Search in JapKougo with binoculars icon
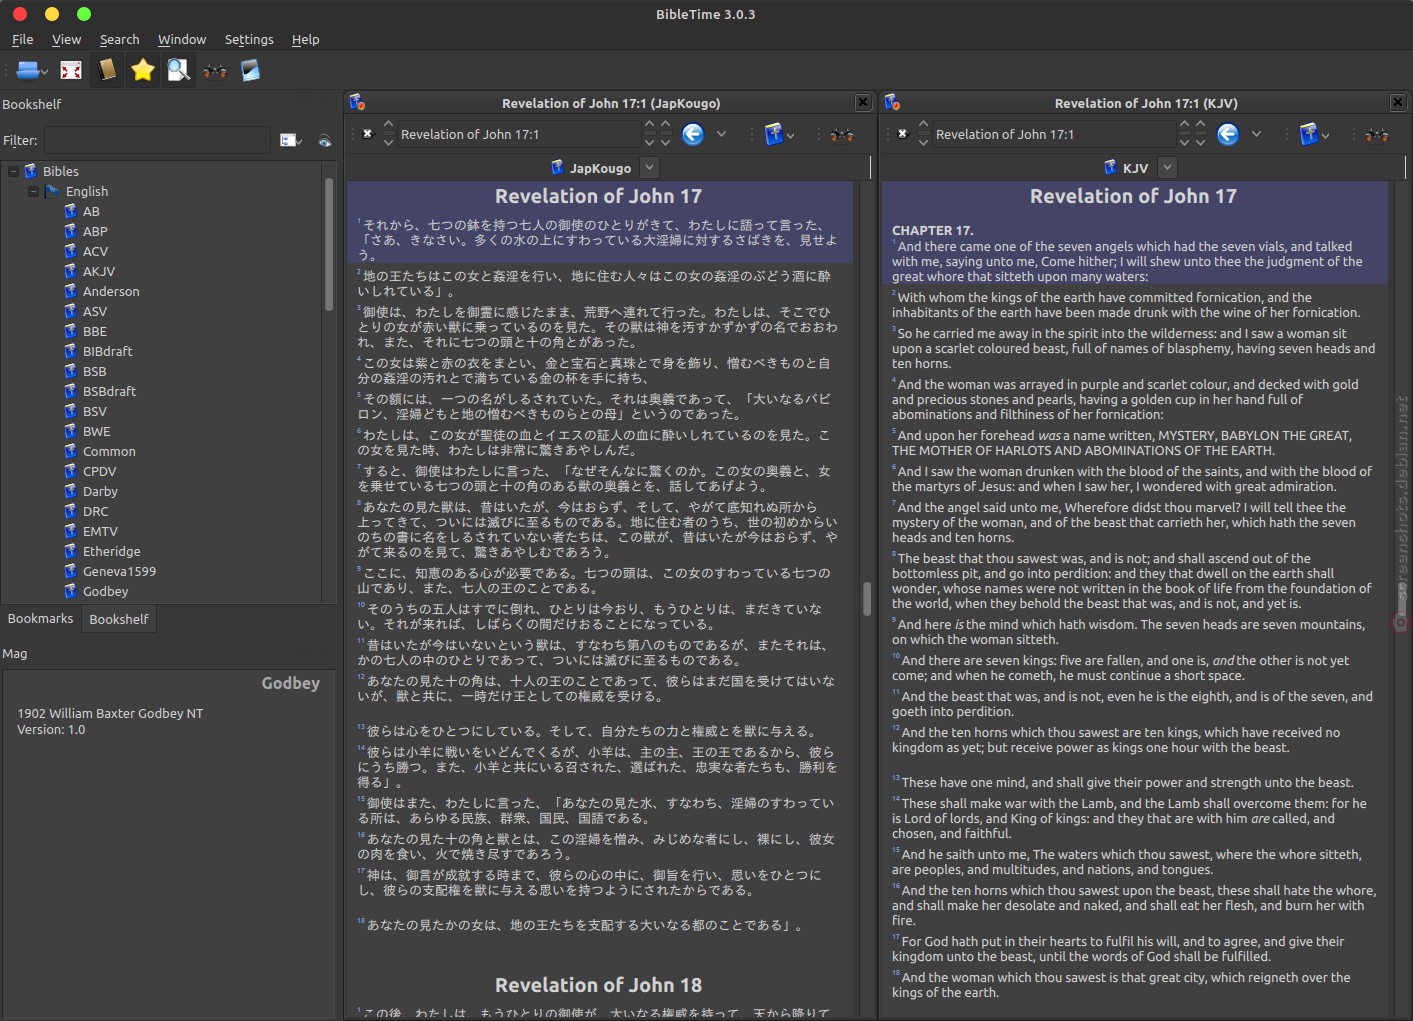1413x1021 pixels. pos(842,134)
